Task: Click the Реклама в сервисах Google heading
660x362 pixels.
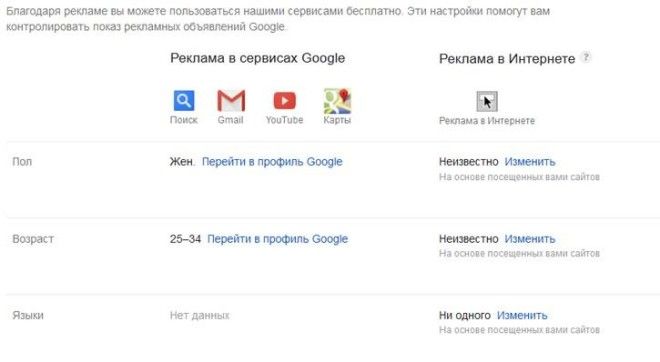Action: (257, 58)
